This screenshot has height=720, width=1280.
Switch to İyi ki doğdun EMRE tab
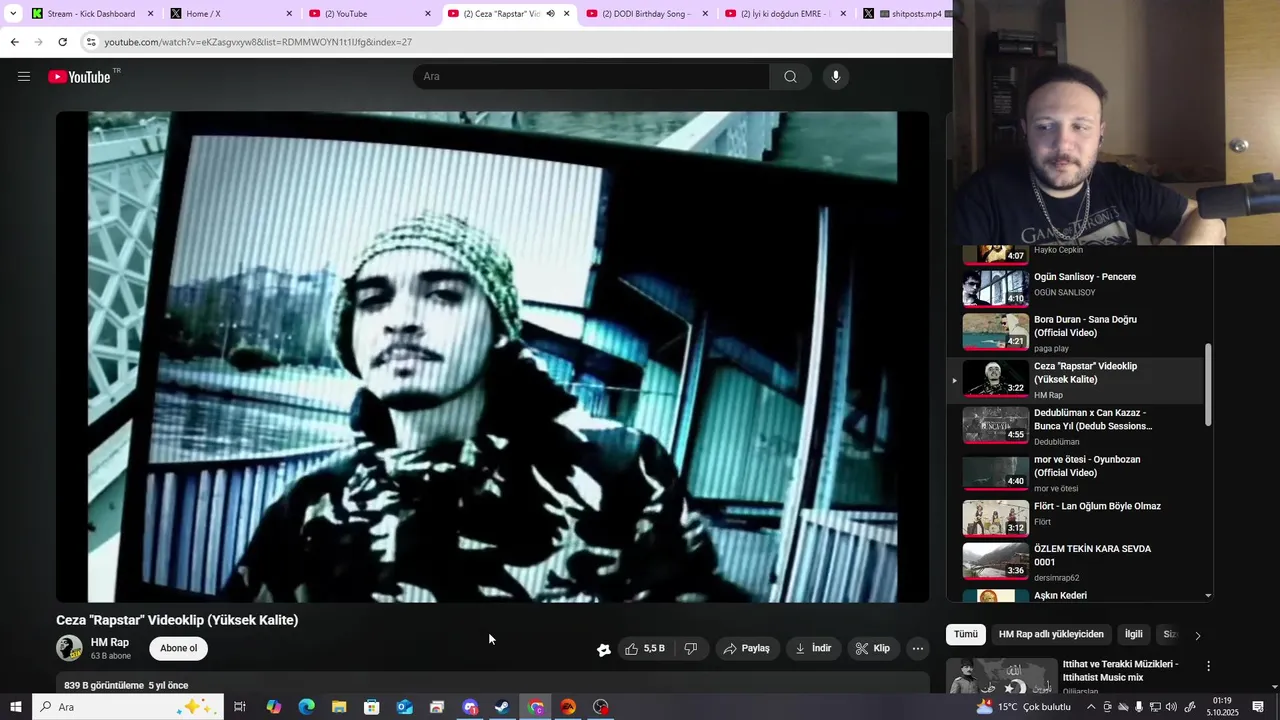click(785, 14)
